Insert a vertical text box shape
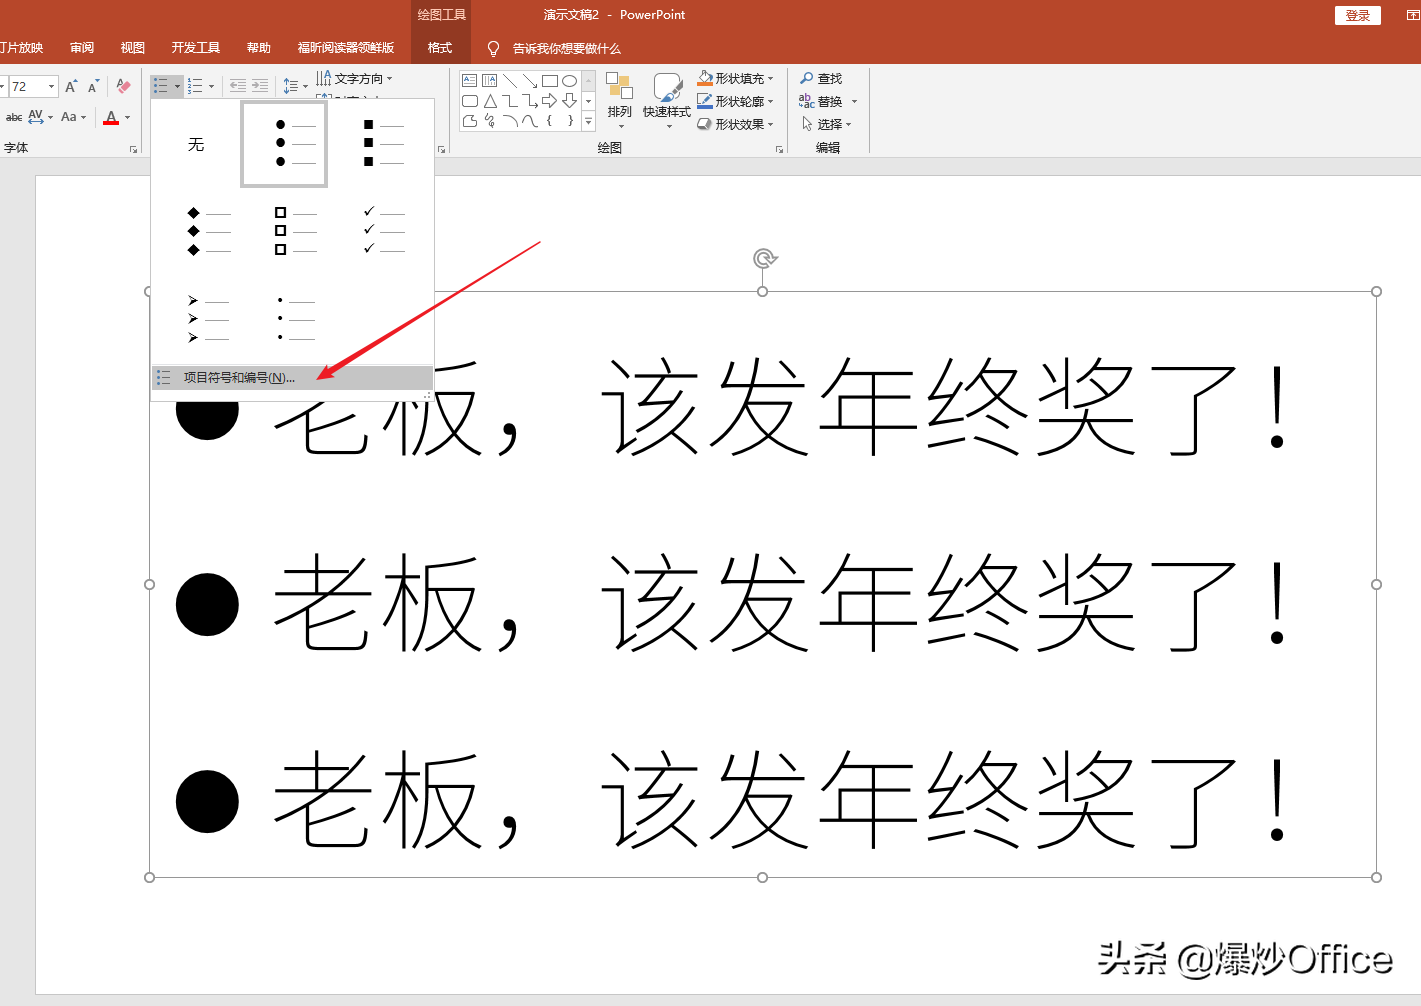Viewport: 1421px width, 1006px height. point(489,81)
